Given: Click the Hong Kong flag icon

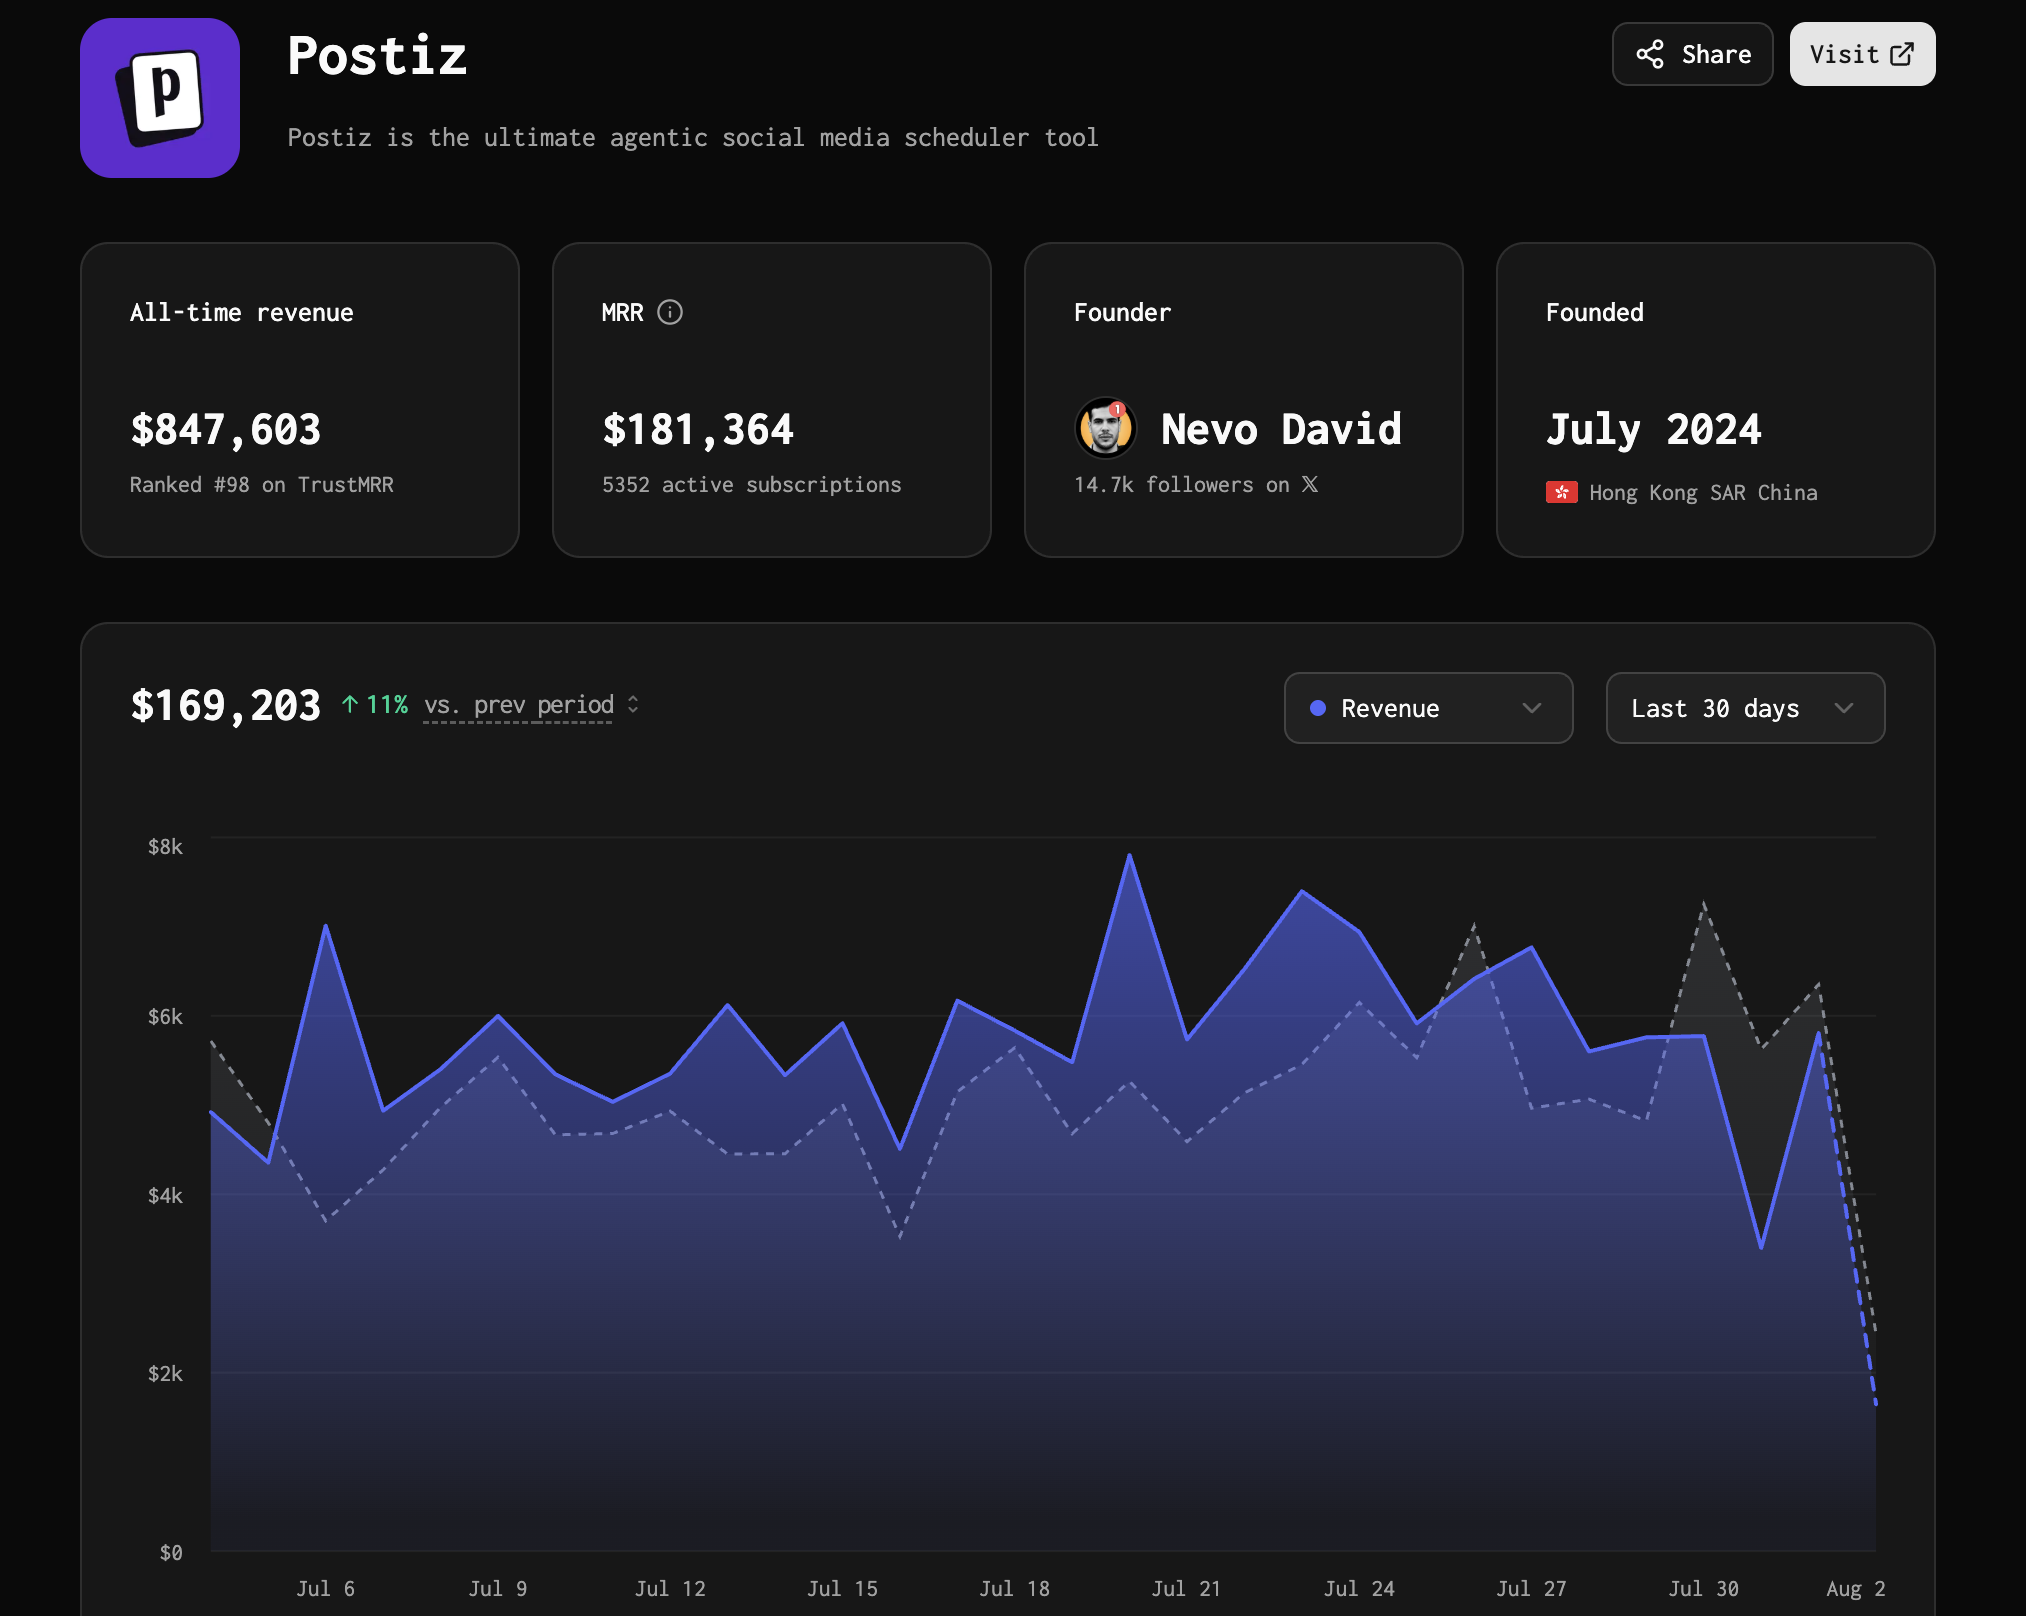Looking at the screenshot, I should click(1561, 492).
